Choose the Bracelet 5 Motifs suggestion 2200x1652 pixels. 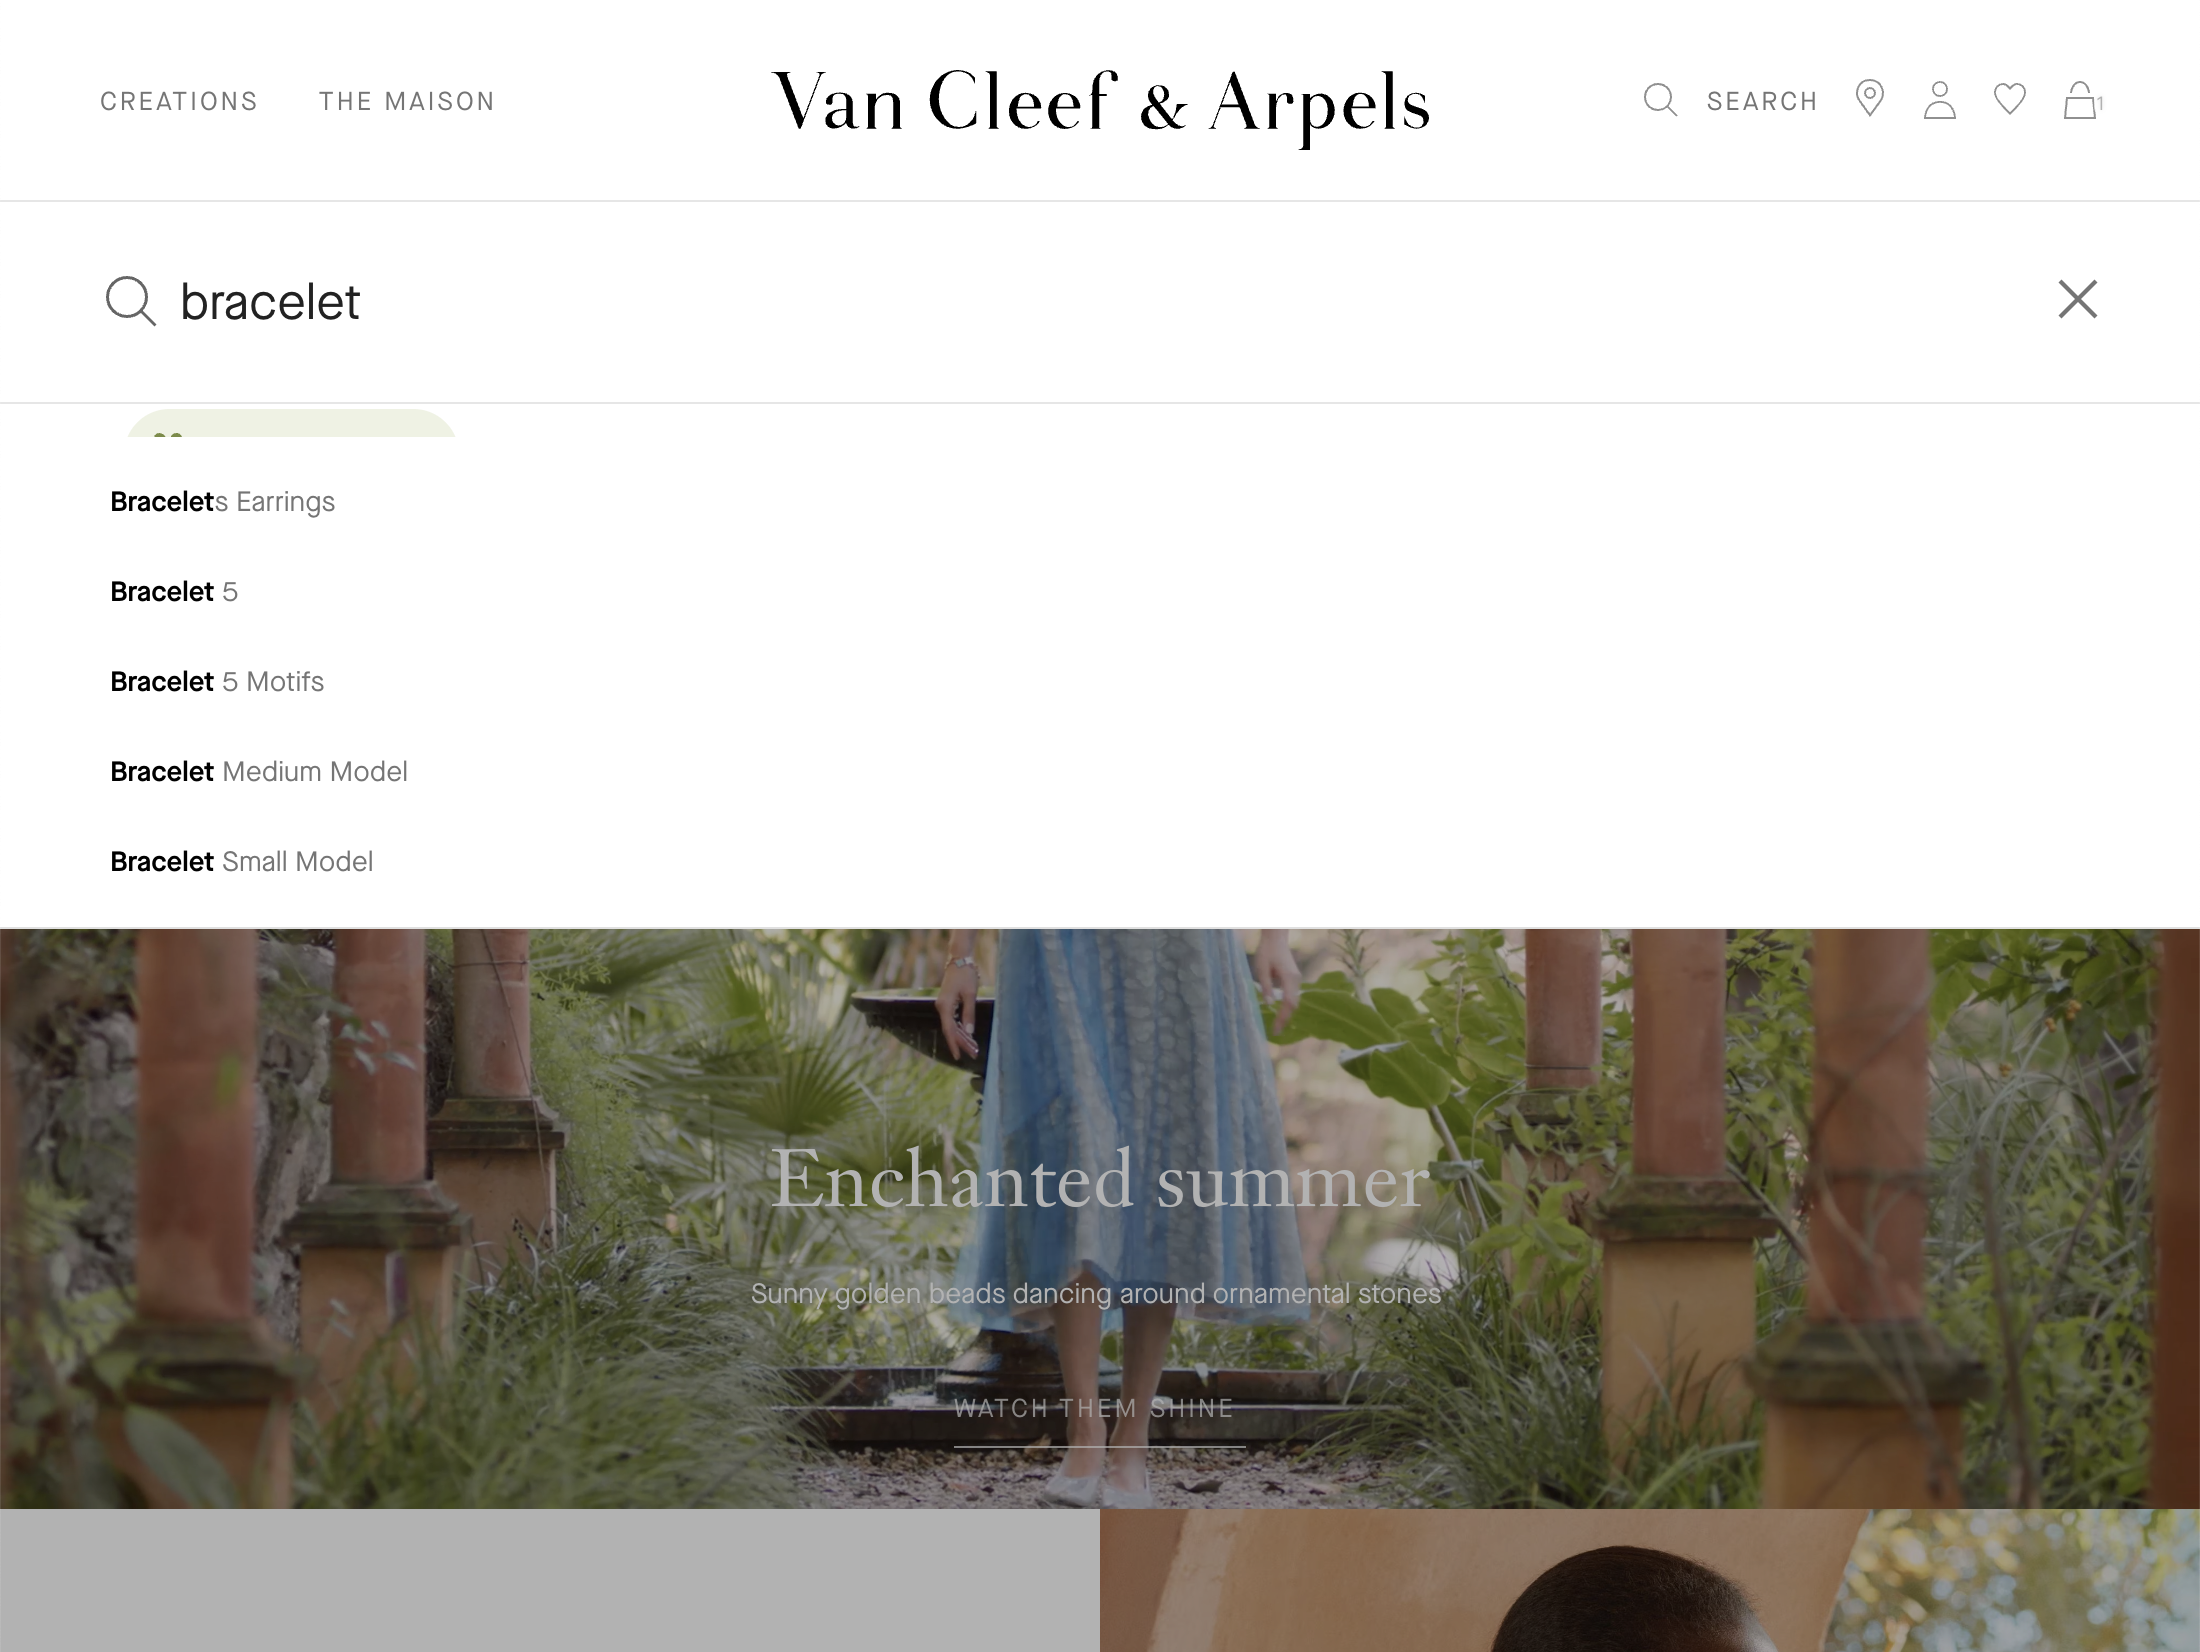pos(217,682)
